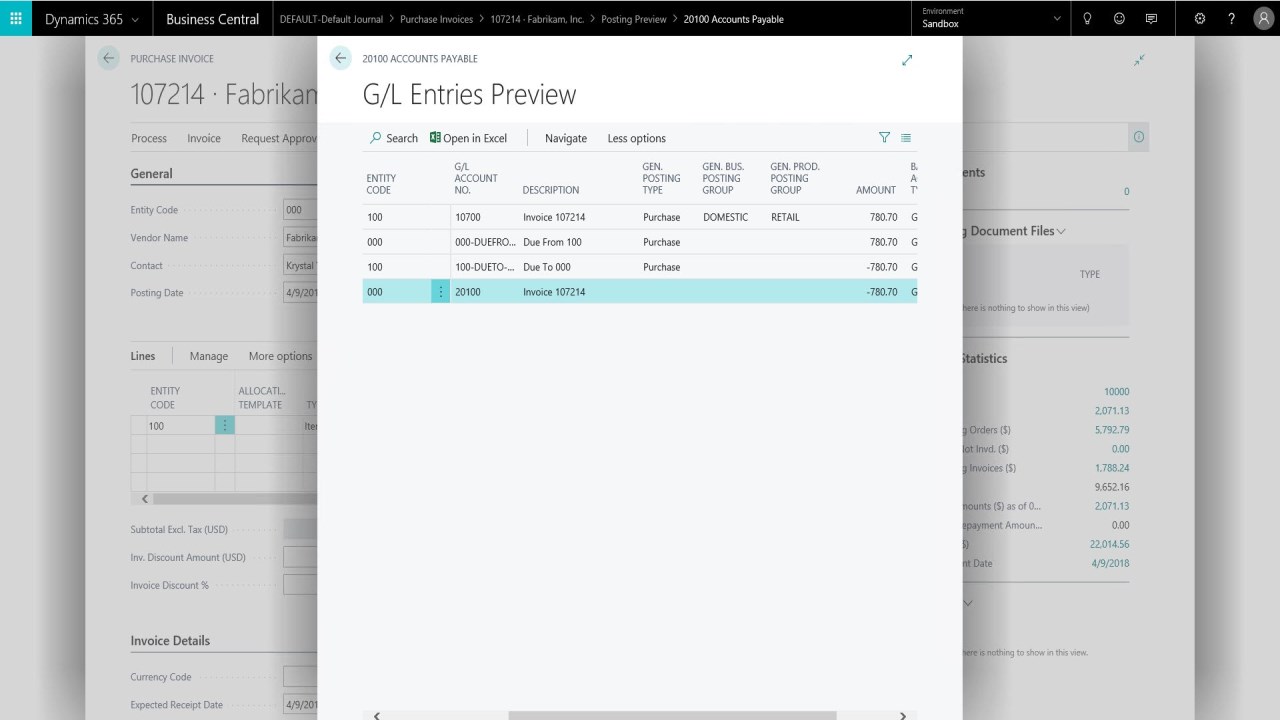This screenshot has width=1280, height=720.
Task: Open the Request Approval menu
Action: 279,138
